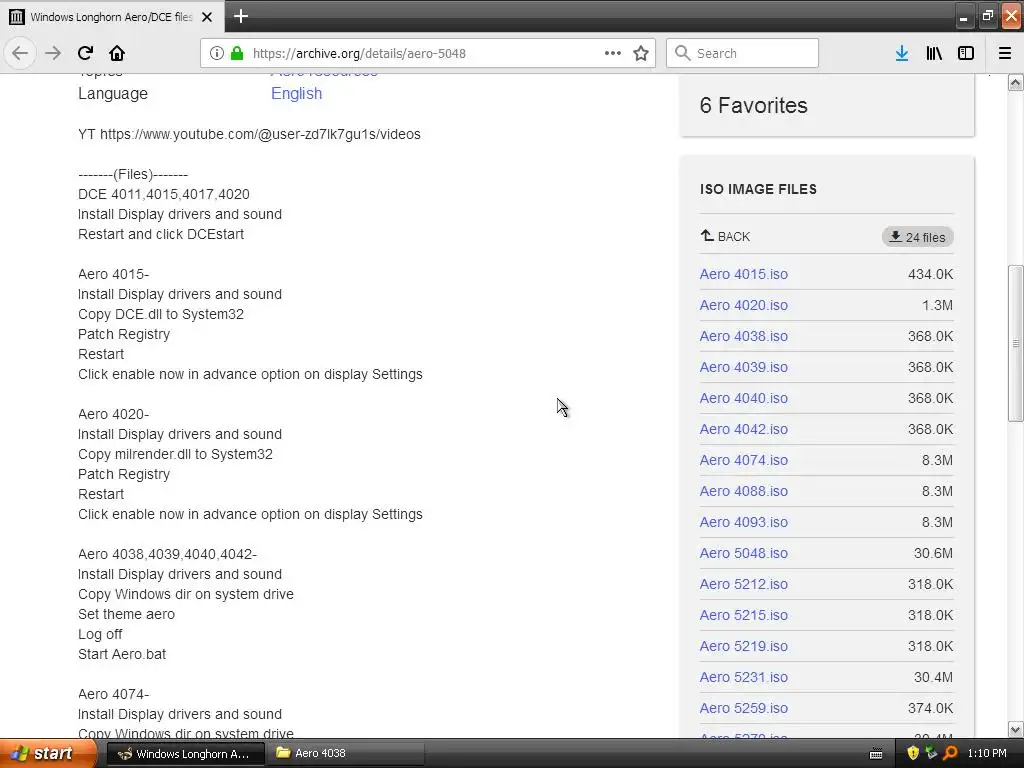Viewport: 1024px width, 768px height.
Task: Bookmark this page with the star icon
Action: [641, 54]
